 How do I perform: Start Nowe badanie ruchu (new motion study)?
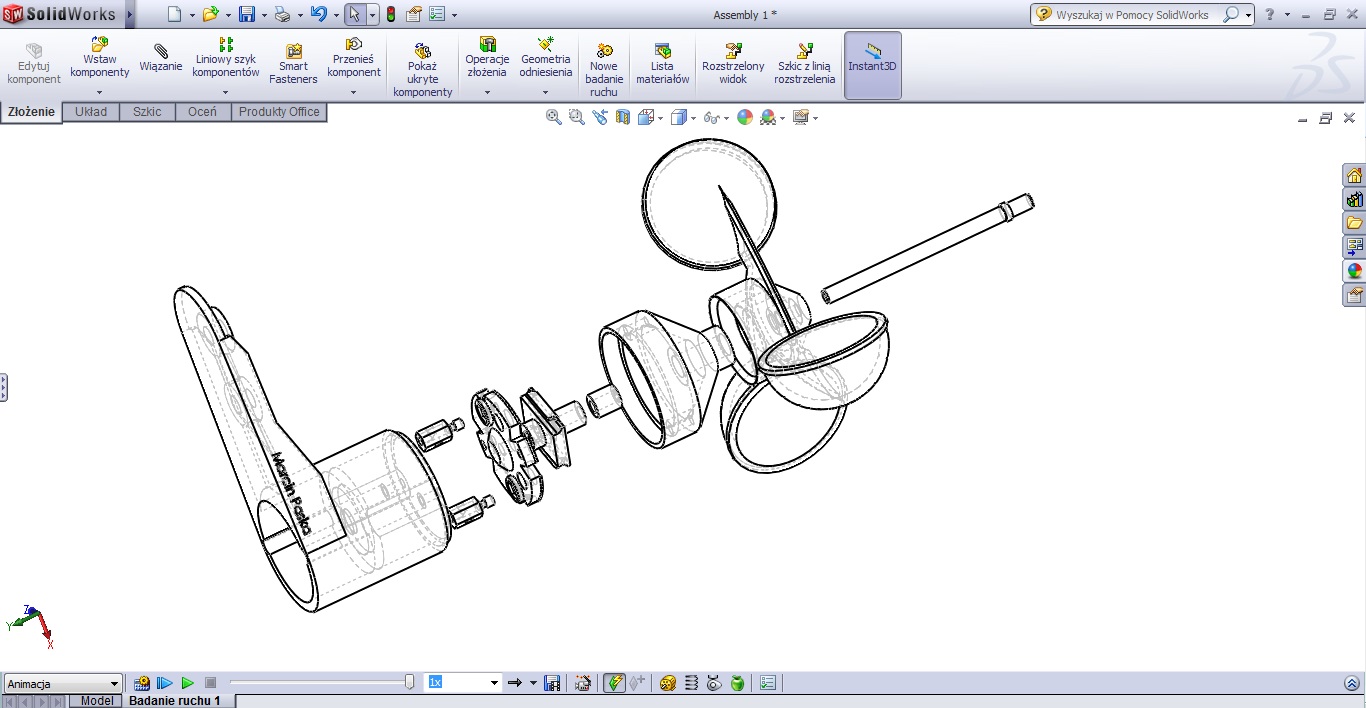click(604, 65)
